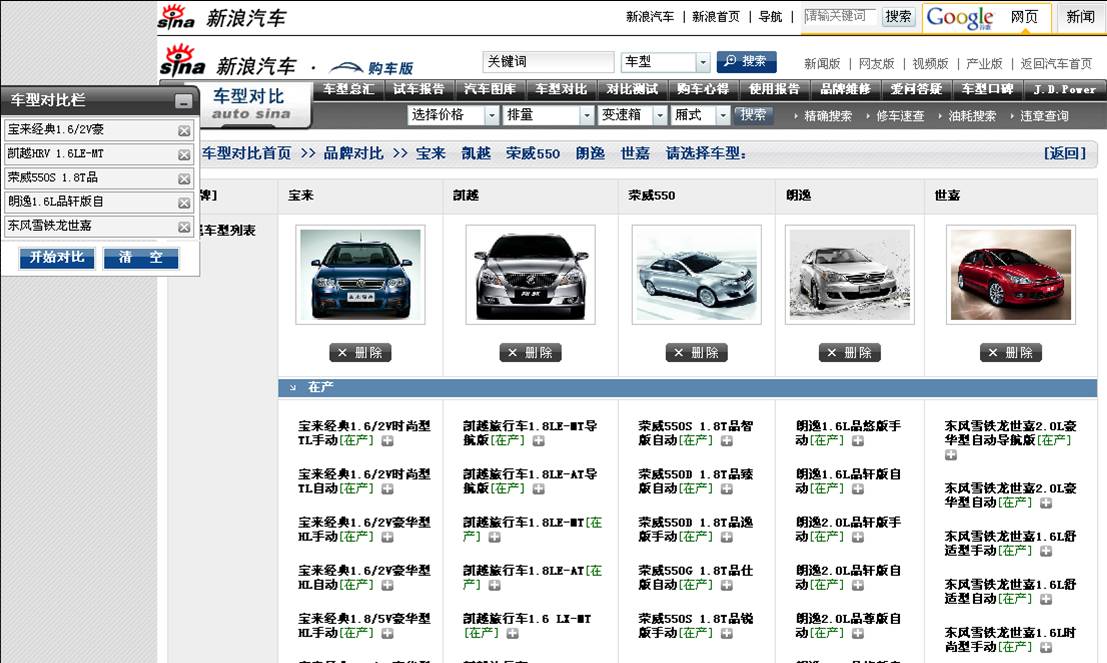Delete the 世嘉 column
Screen dimensions: 1107x663
tap(1010, 352)
